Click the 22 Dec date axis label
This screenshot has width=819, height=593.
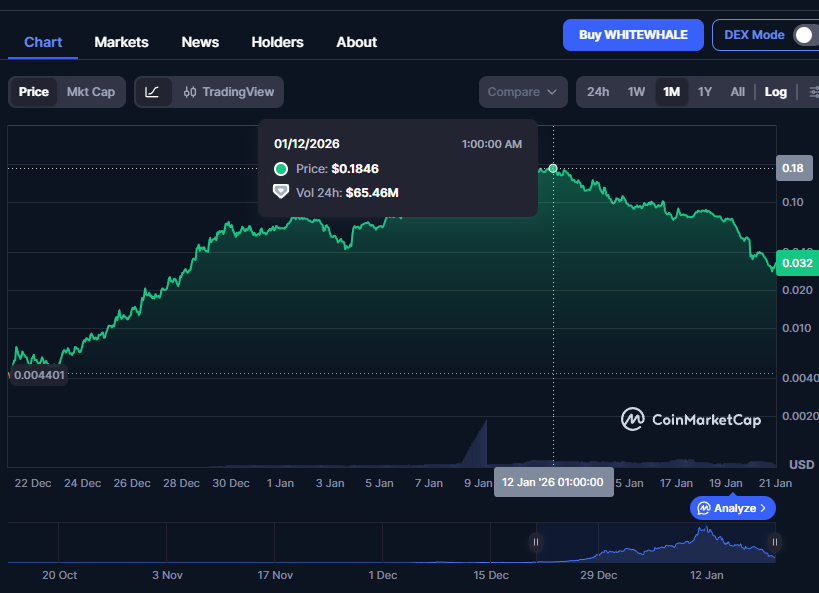[x=33, y=483]
